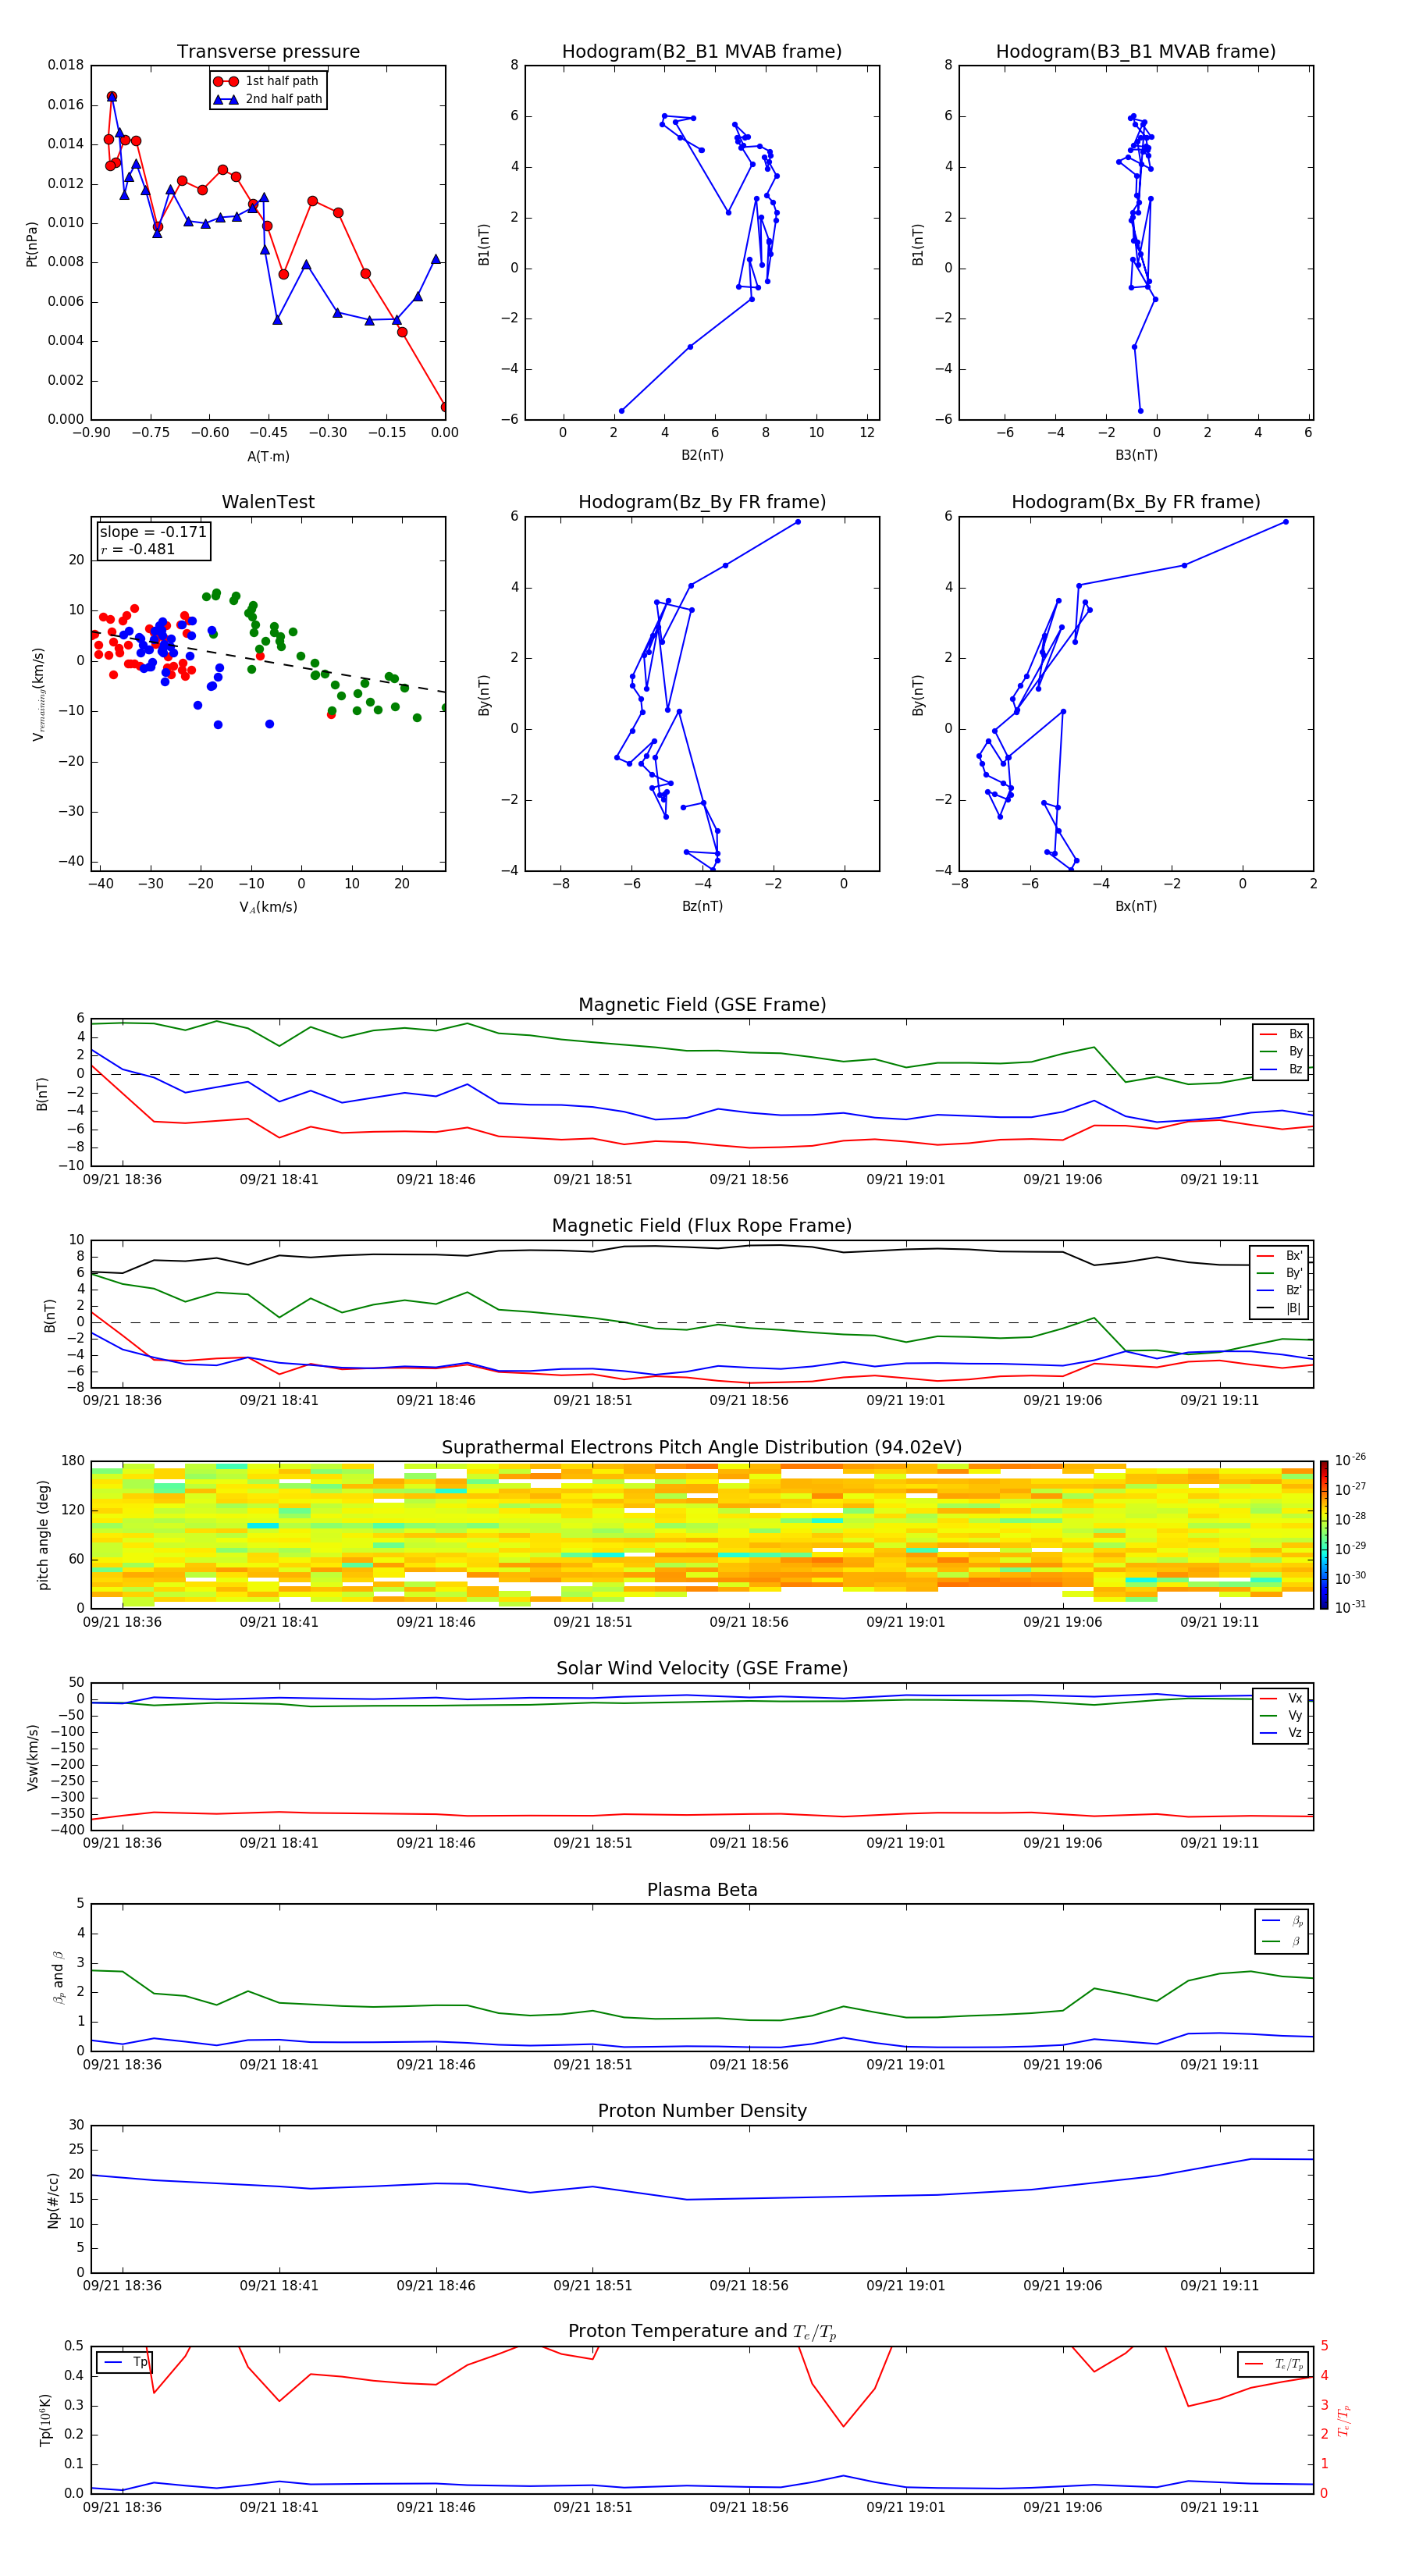Click the 10^-31 colorbar tick label
The height and width of the screenshot is (2576, 1405).
point(1350,1607)
